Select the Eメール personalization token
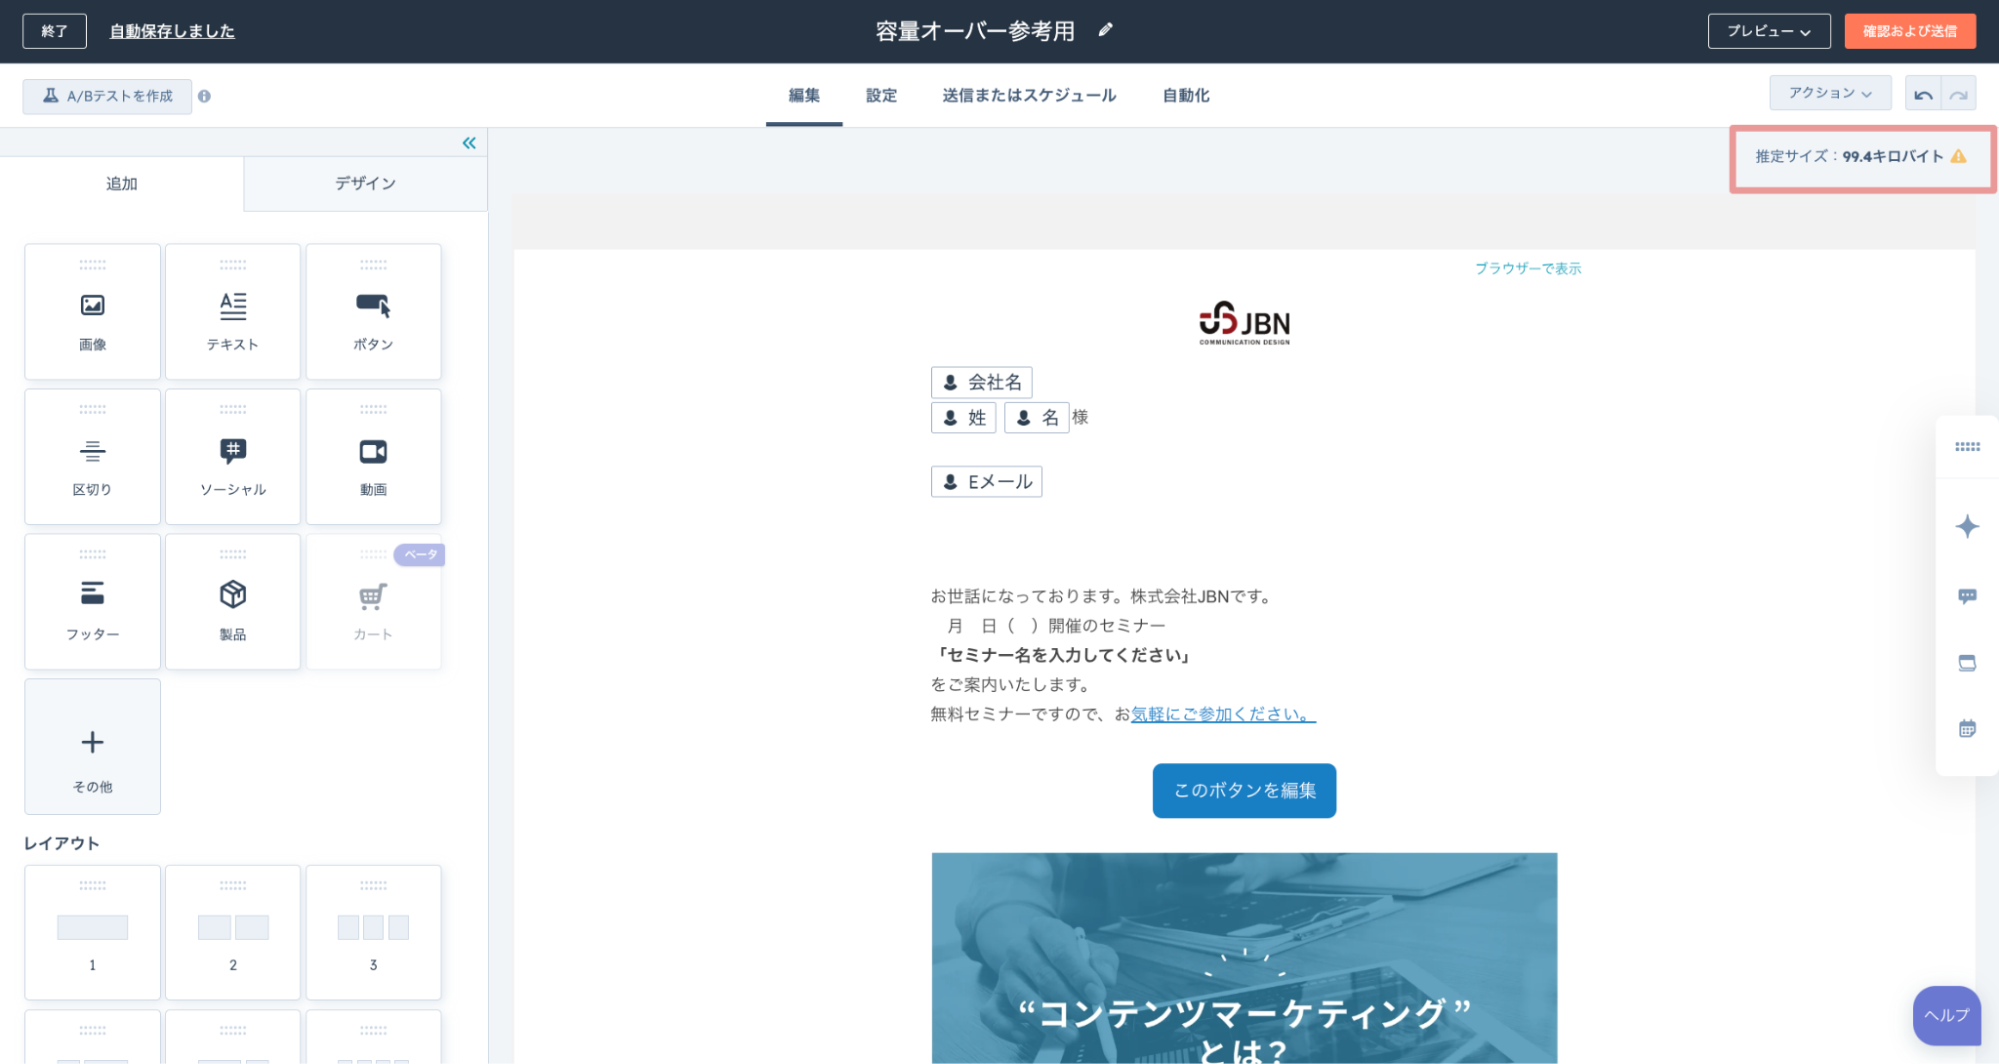The width and height of the screenshot is (1999, 1064). pyautogui.click(x=986, y=481)
